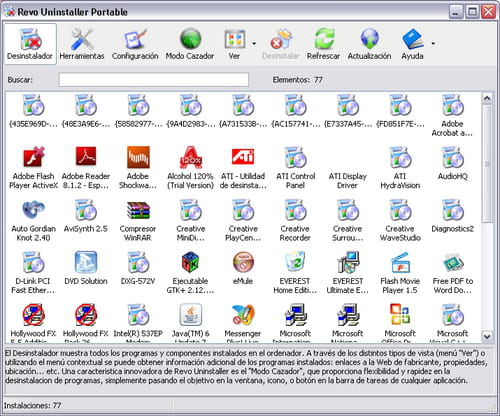Image resolution: width=500 pixels, height=416 pixels.
Task: Select Creative WaveStudio icon
Action: 400,209
